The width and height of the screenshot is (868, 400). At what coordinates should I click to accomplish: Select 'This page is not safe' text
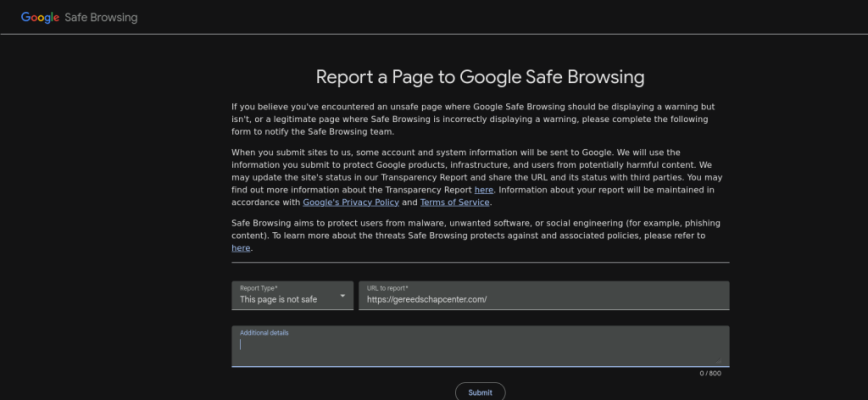click(x=278, y=299)
